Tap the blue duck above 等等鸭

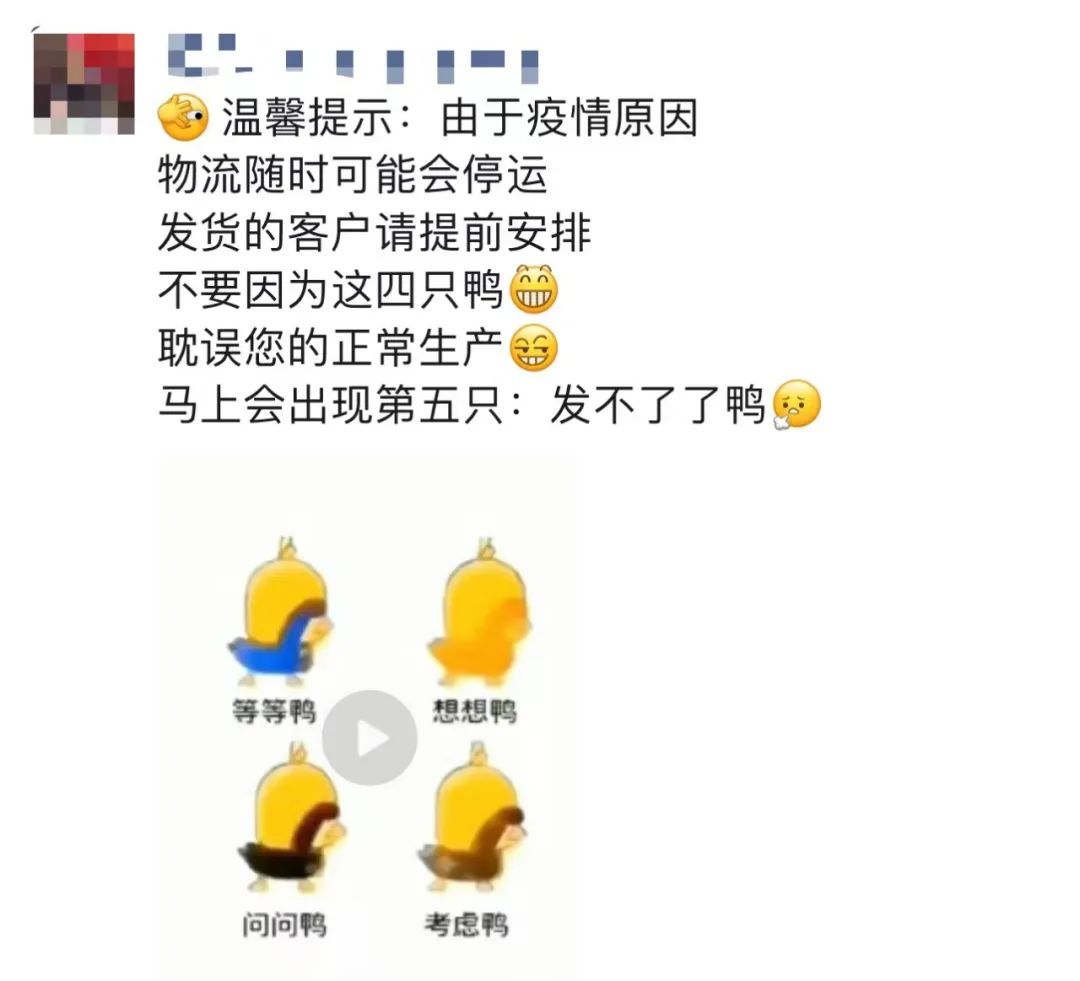(x=281, y=613)
